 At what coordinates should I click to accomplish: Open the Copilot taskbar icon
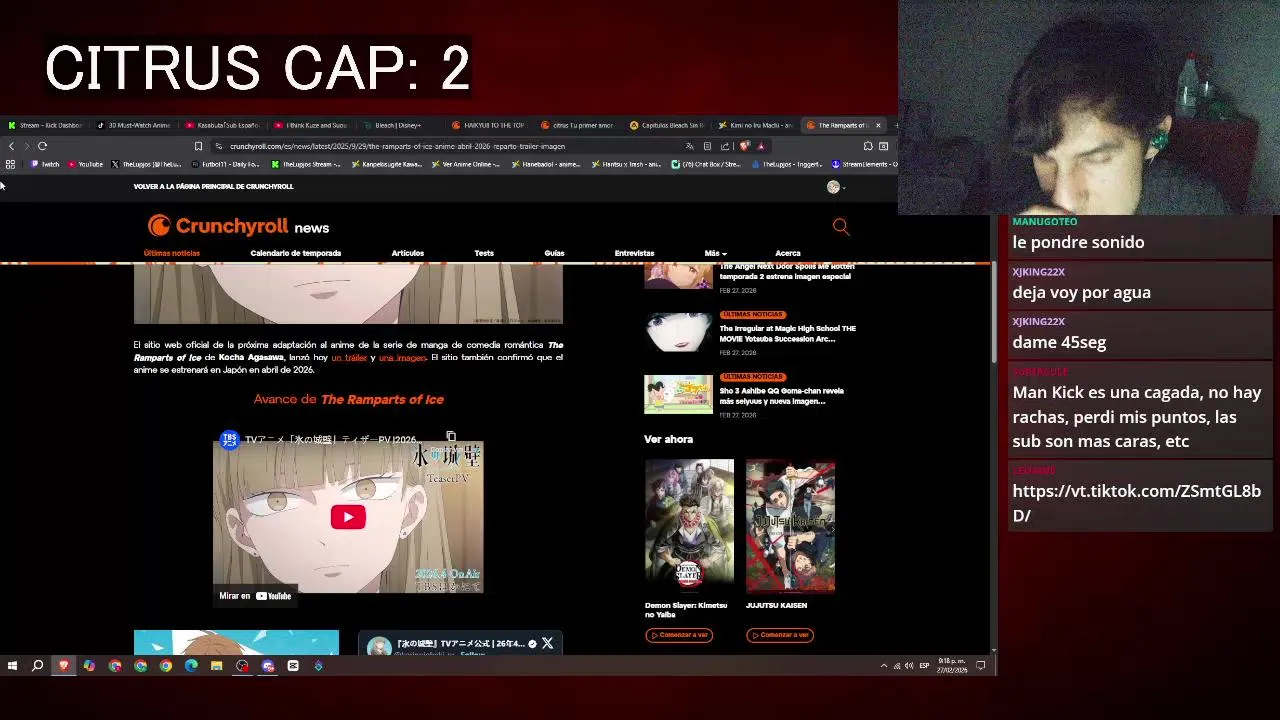point(89,666)
